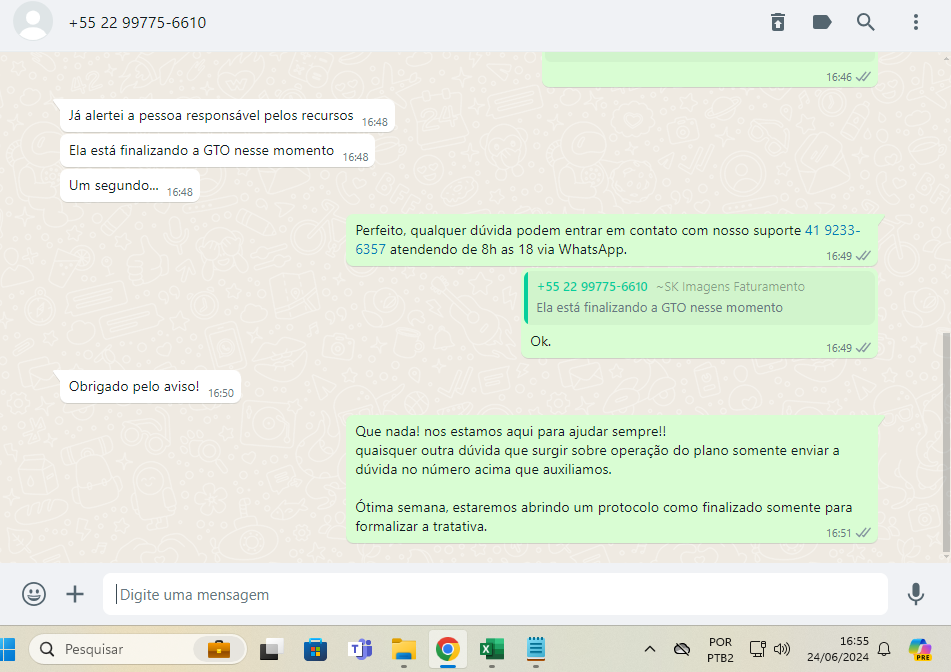Click the briefcase icon in taskbar search
Screen dimensions: 951x672
pyautogui.click(x=218, y=650)
